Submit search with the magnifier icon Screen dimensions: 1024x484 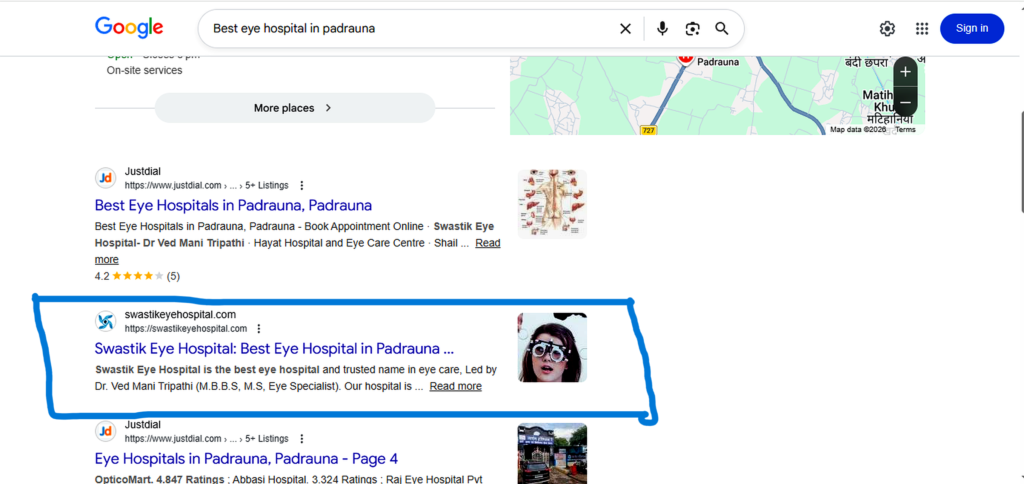[x=722, y=28]
